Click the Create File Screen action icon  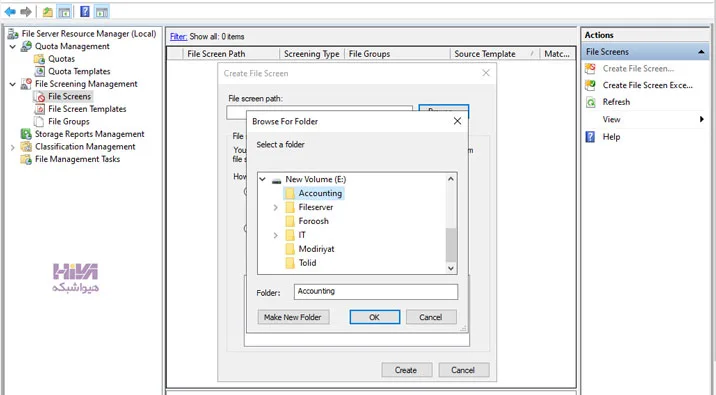tap(590, 68)
